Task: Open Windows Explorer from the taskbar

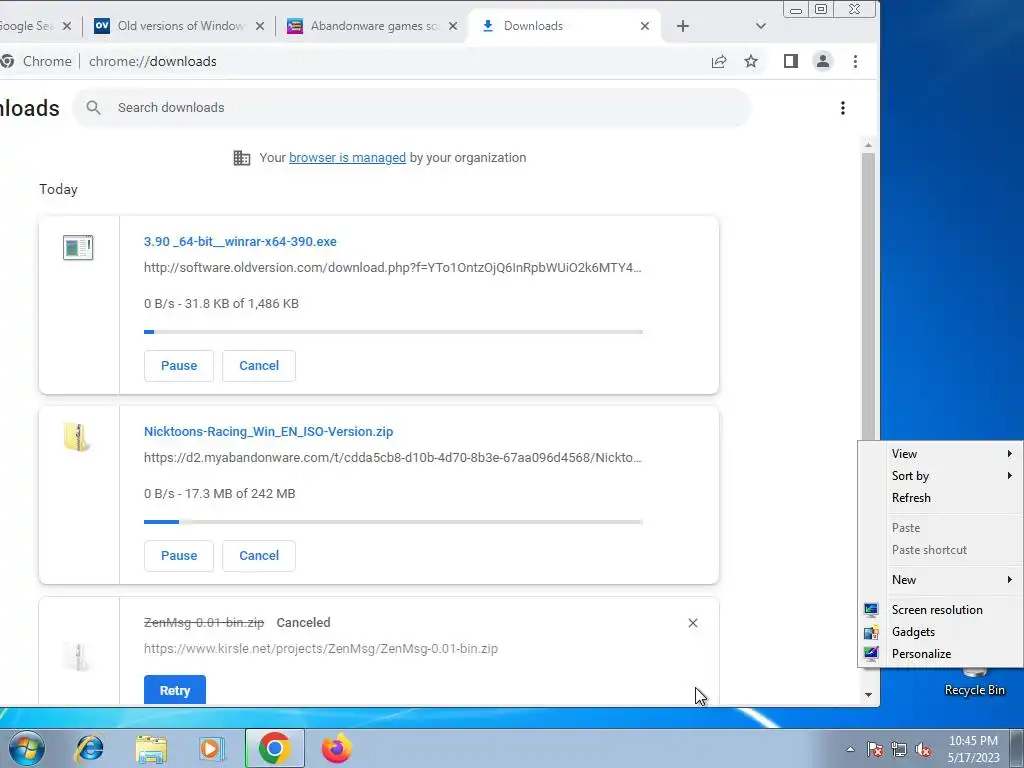Action: [x=151, y=748]
